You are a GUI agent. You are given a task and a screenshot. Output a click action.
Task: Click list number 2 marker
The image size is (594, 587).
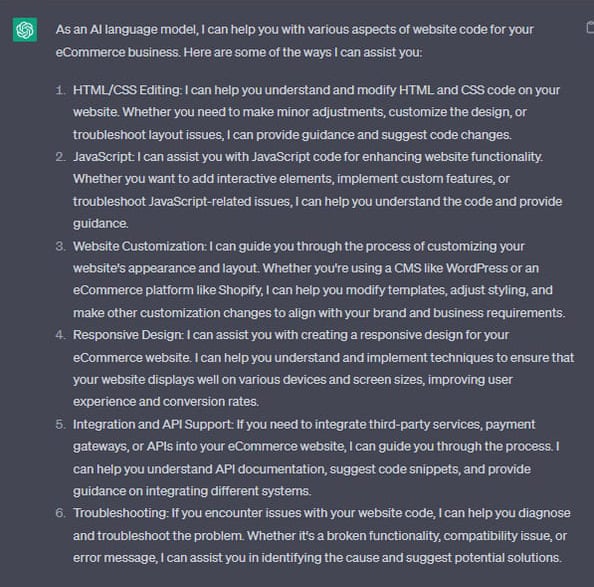60,157
